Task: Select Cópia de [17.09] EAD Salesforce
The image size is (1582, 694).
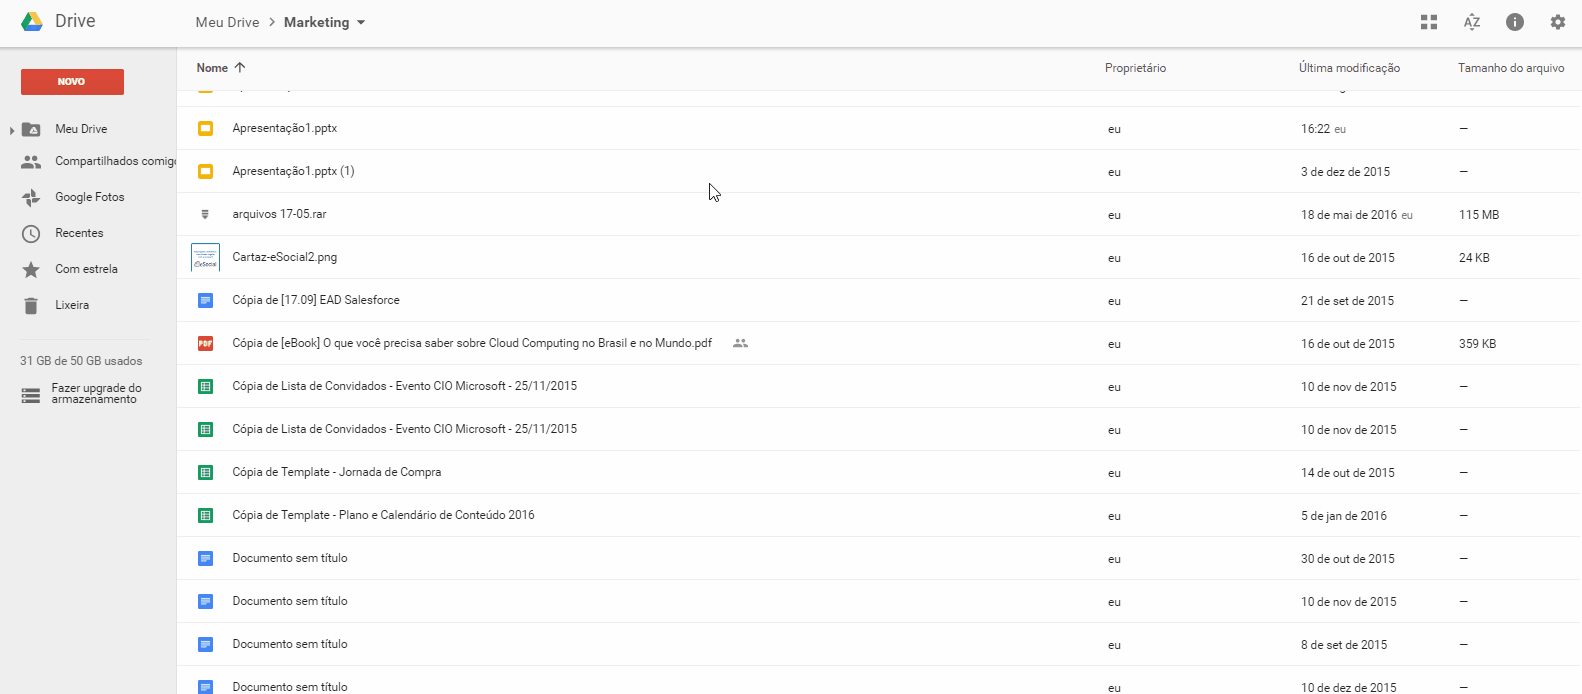Action: 316,300
